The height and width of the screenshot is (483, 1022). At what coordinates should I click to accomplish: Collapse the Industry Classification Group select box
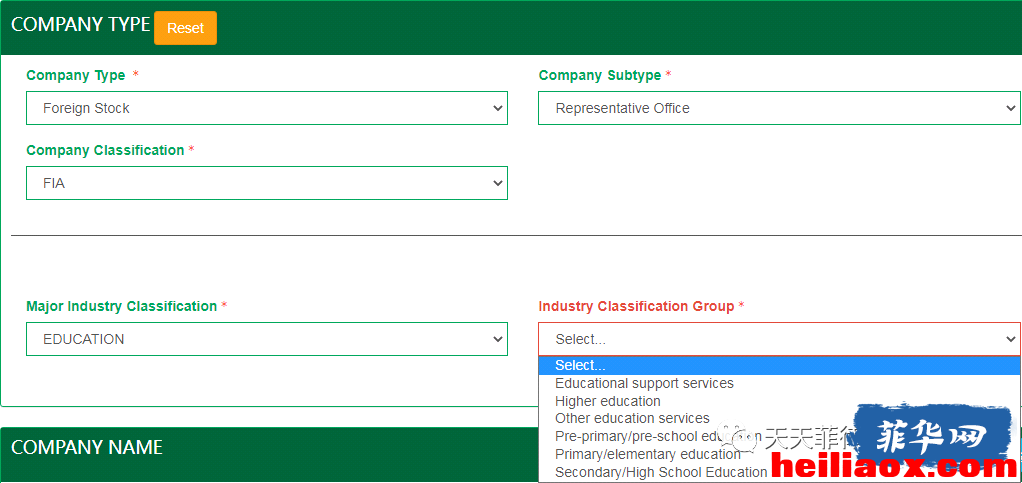779,339
